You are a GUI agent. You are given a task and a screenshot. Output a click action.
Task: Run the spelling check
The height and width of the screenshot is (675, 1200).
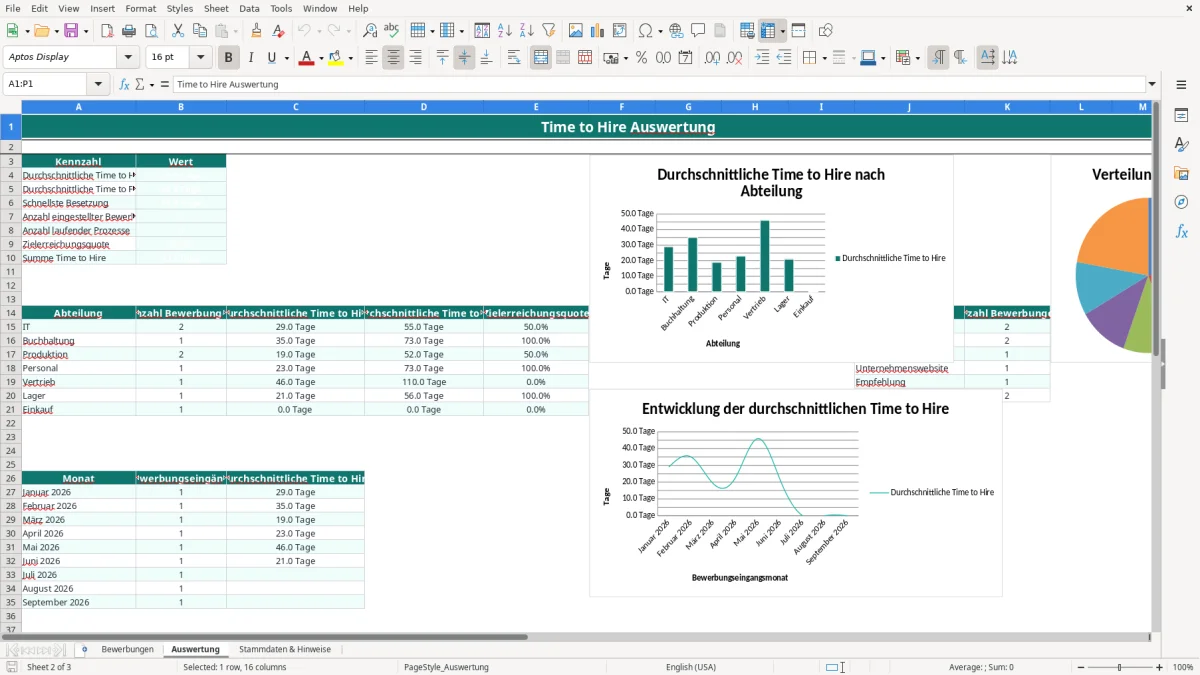point(392,31)
